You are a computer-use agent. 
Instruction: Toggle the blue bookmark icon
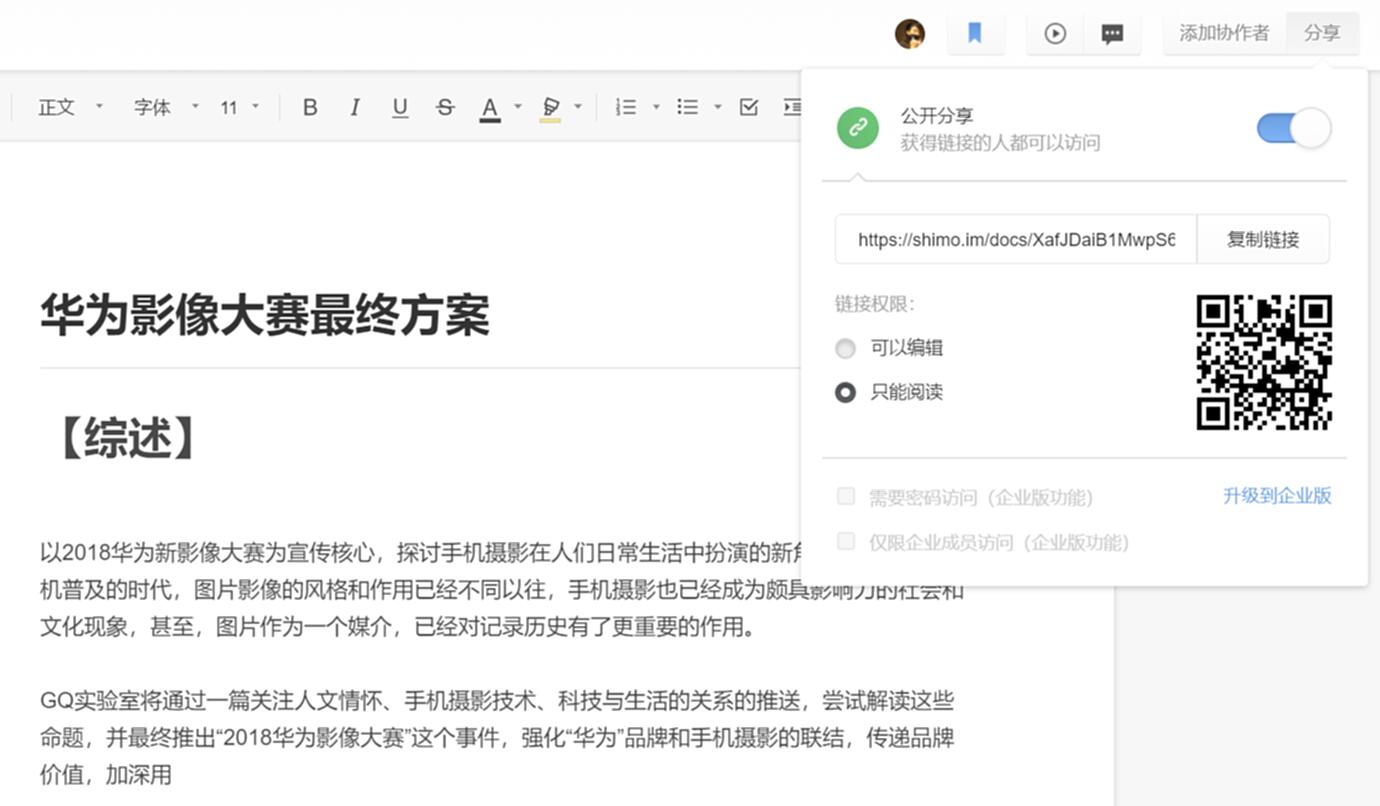click(x=975, y=34)
